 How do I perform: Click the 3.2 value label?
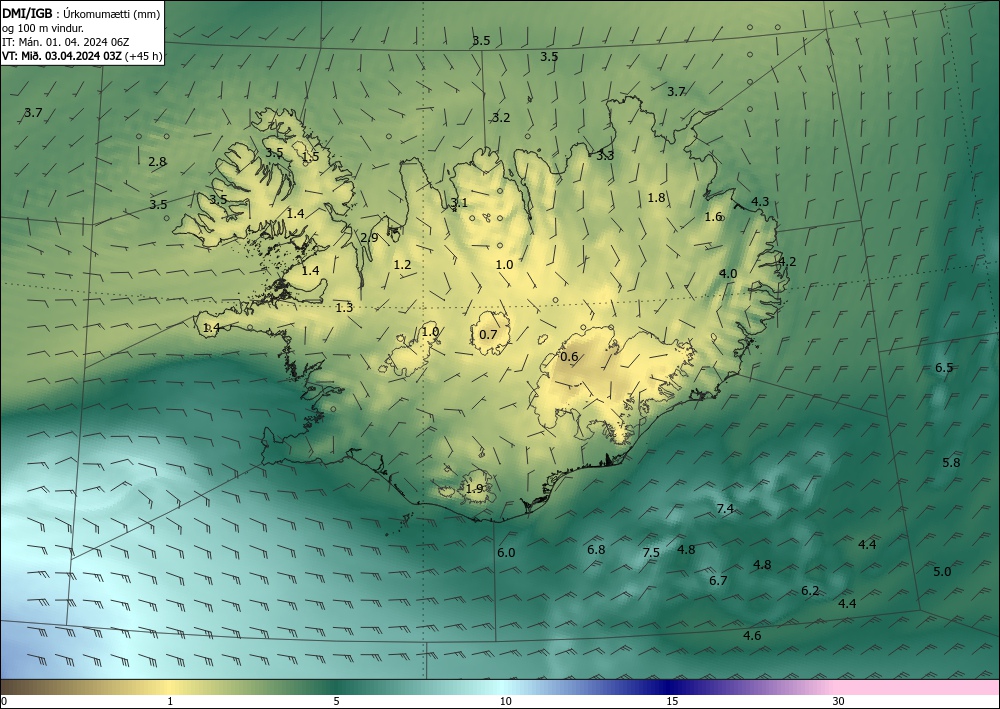point(501,117)
